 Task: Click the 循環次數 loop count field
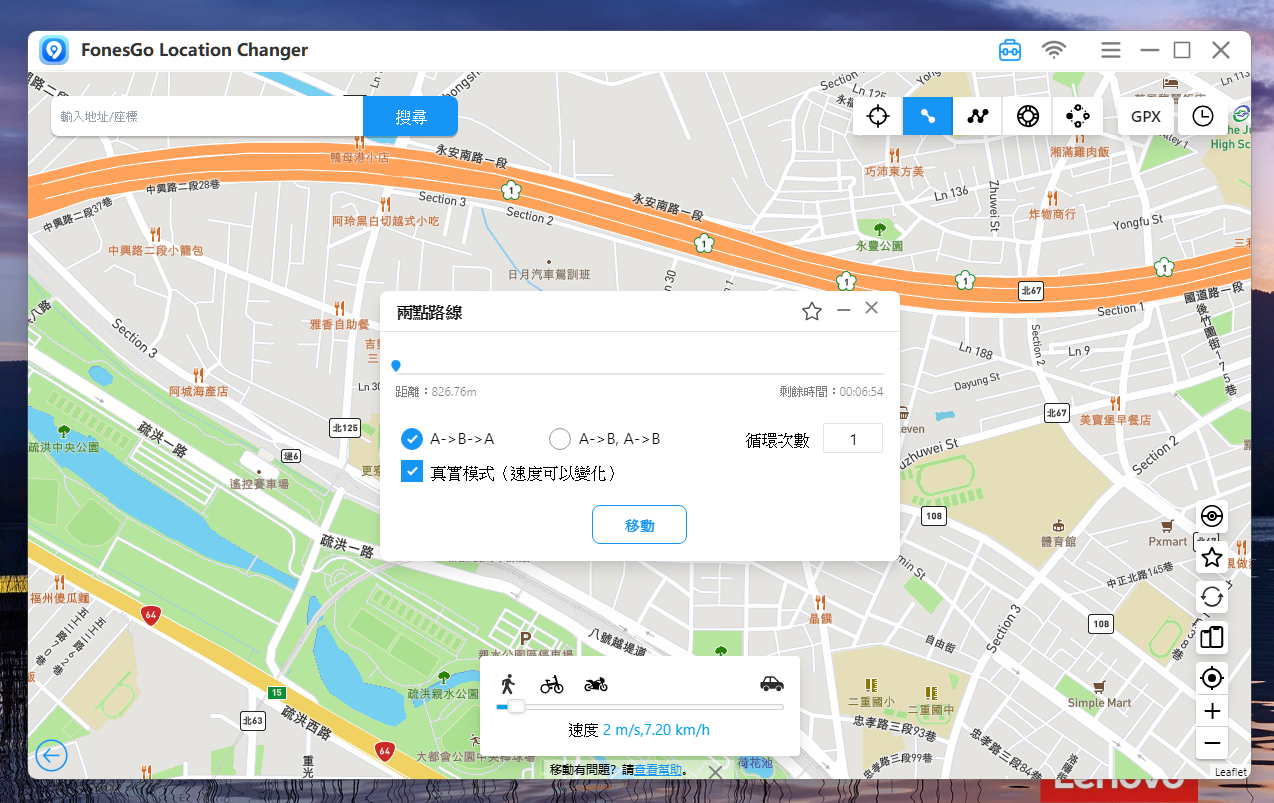coord(852,439)
